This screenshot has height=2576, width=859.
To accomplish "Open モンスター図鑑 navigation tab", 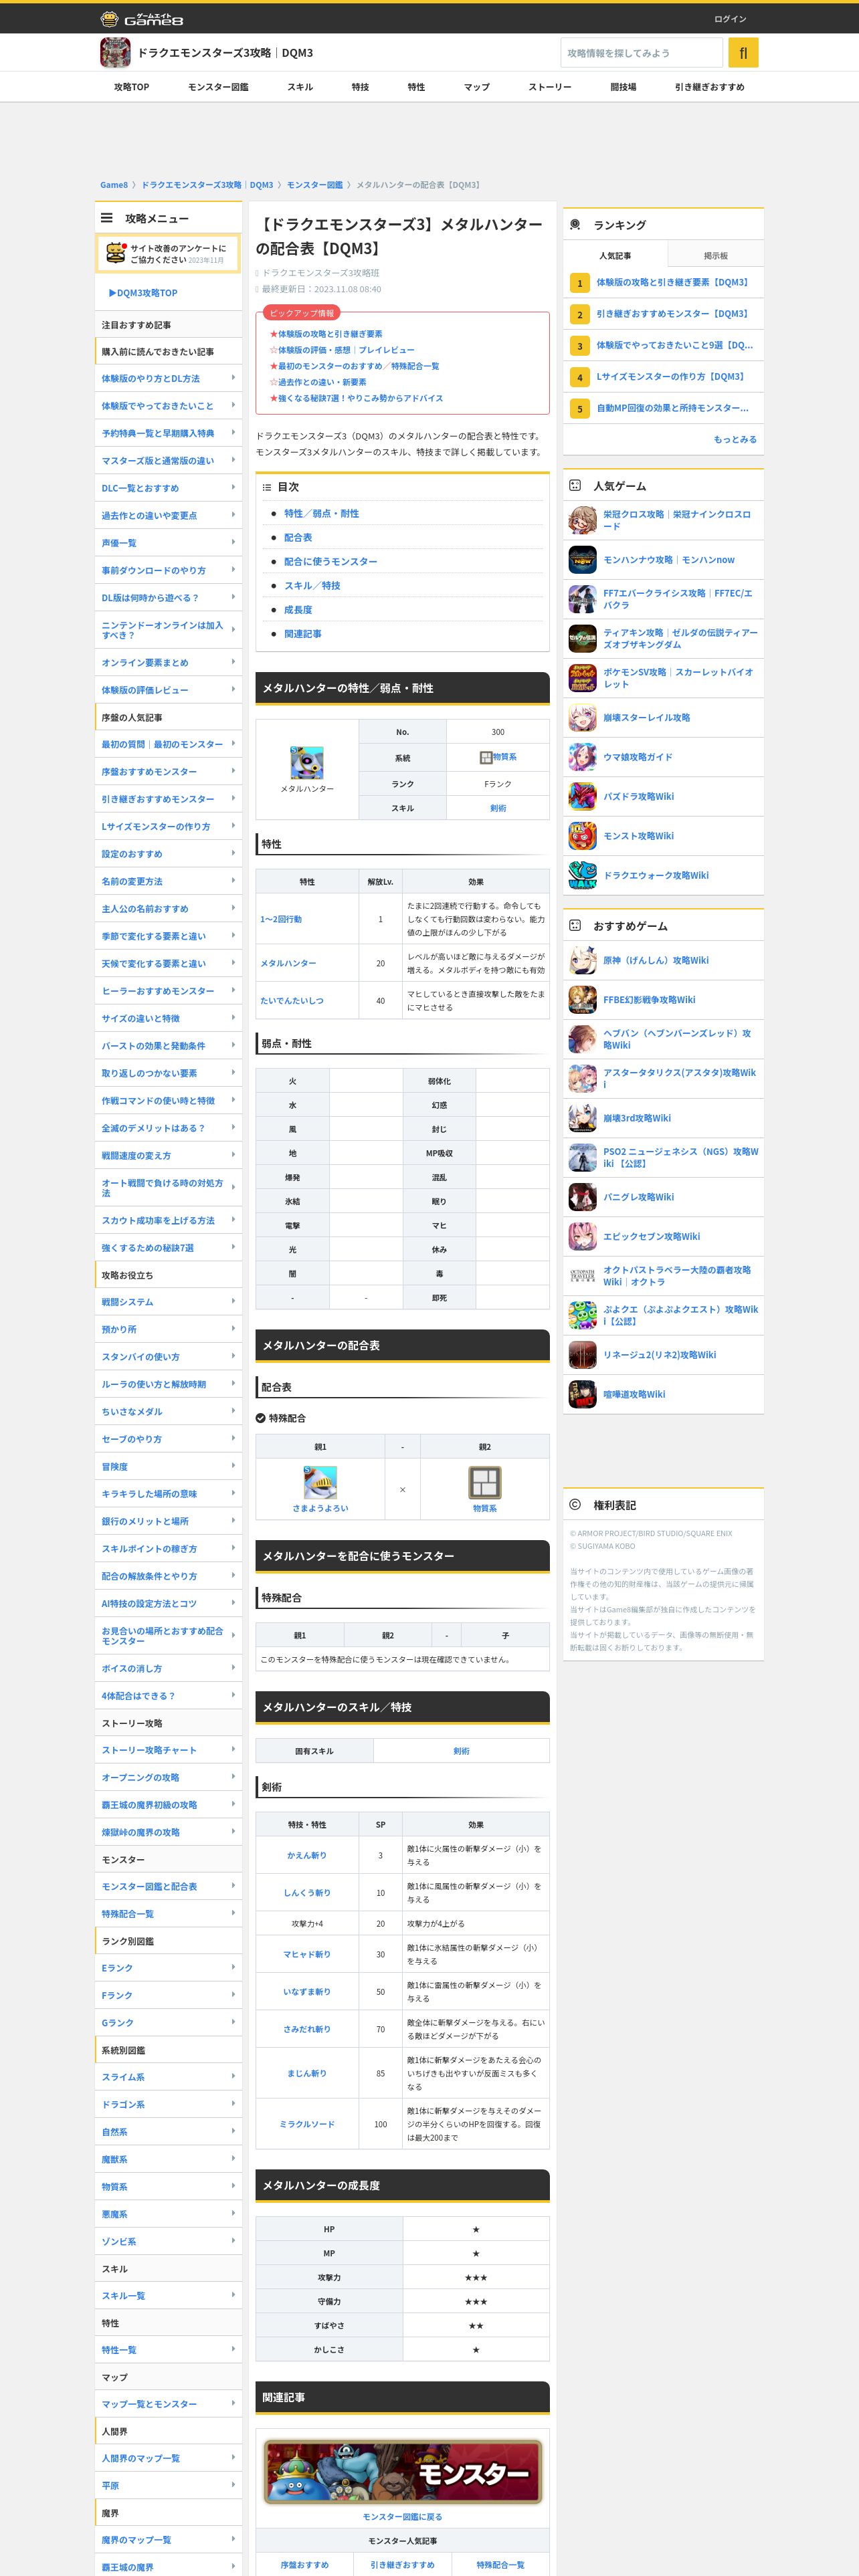I will tap(218, 87).
